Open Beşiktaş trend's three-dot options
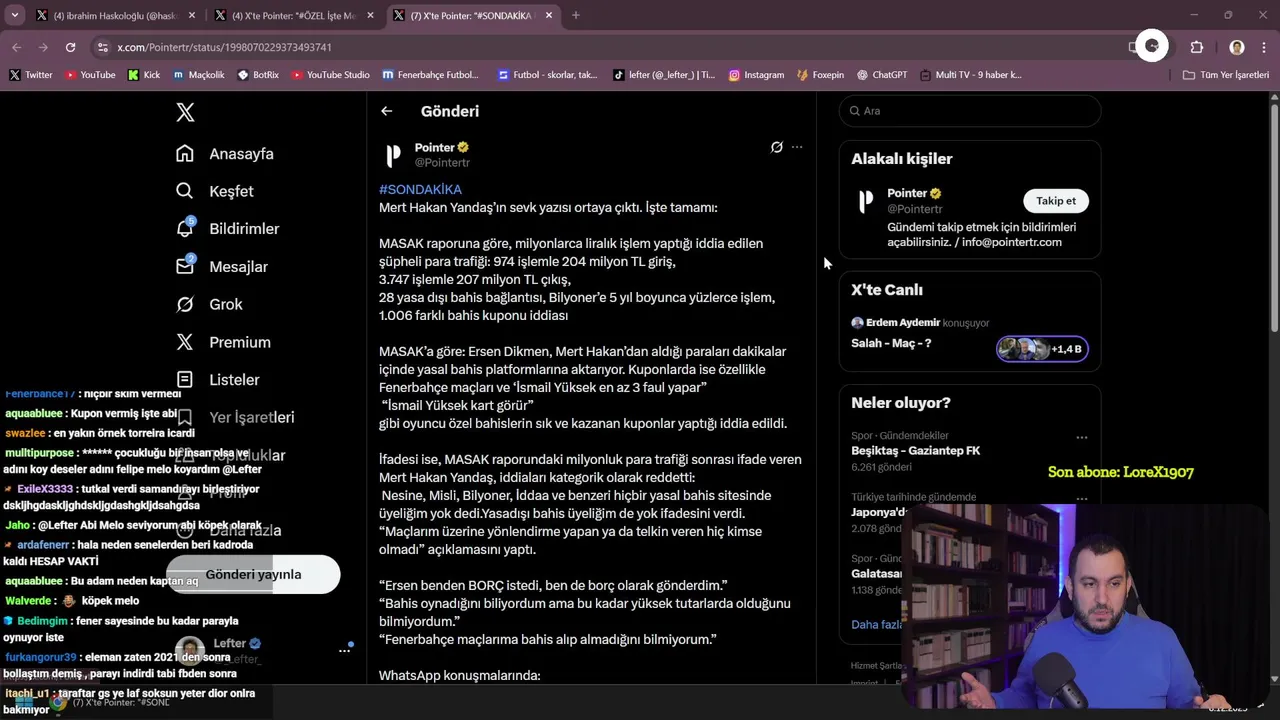Image resolution: width=1280 pixels, height=720 pixels. click(1081, 437)
